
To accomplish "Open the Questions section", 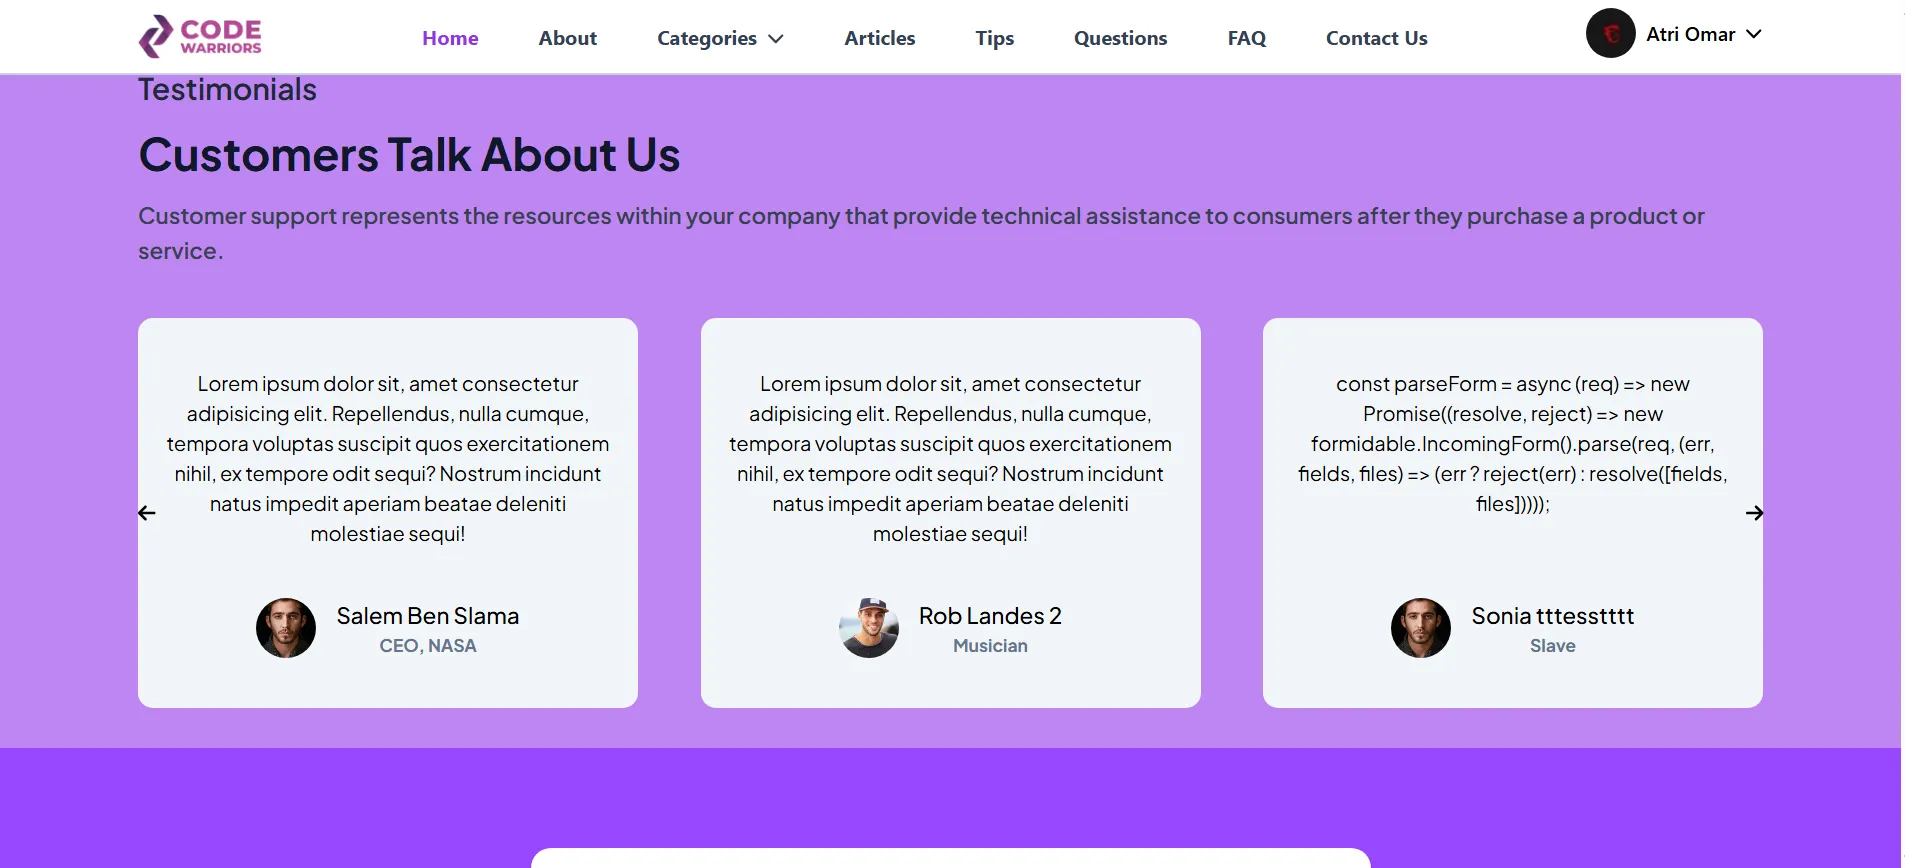I will (x=1120, y=38).
